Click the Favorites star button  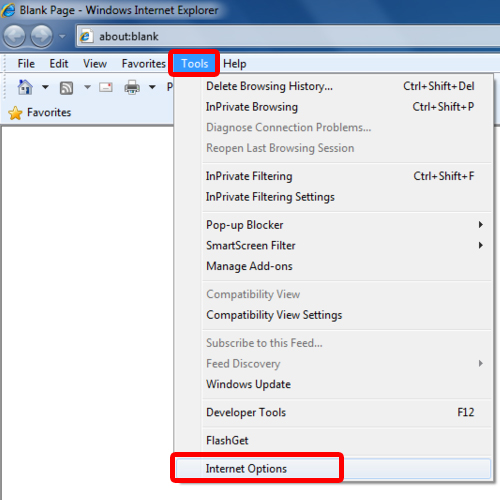40,113
